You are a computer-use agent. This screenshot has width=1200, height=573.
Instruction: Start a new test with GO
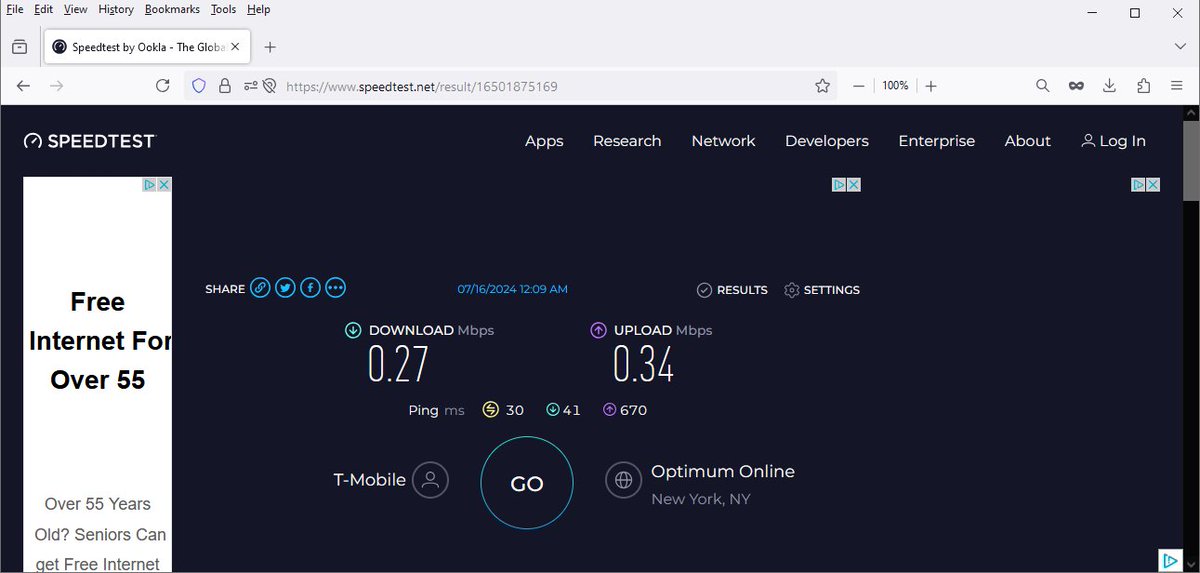(x=527, y=483)
